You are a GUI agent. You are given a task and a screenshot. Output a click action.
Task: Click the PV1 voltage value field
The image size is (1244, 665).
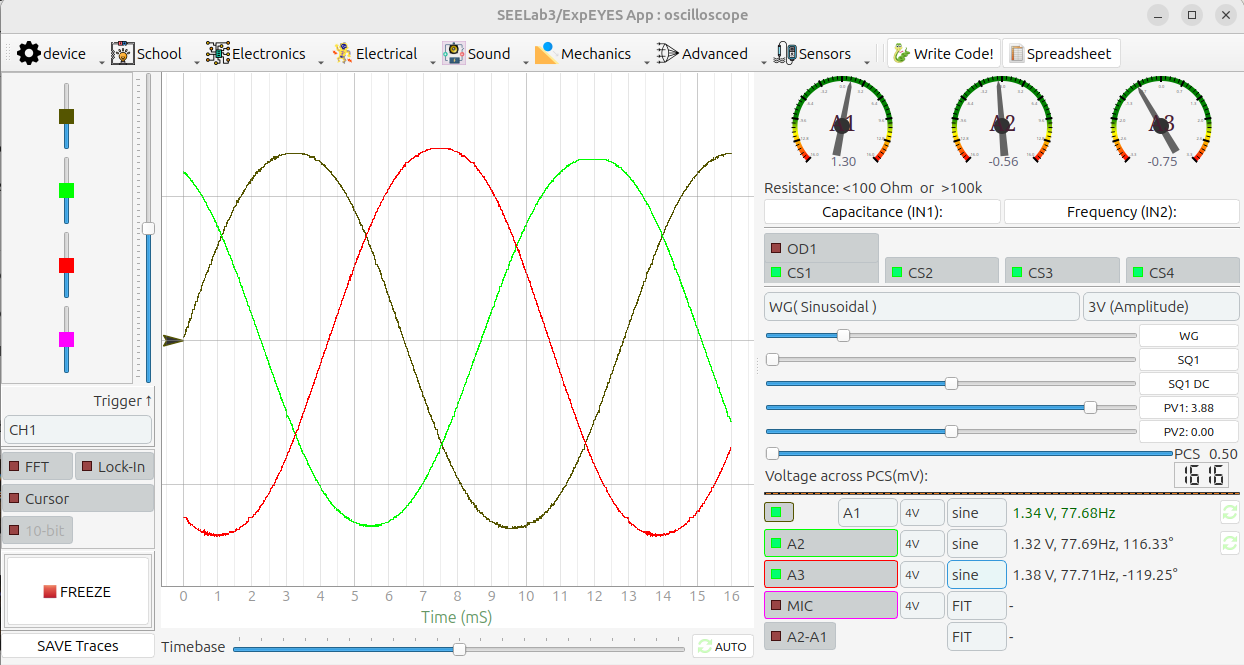[x=1188, y=408]
